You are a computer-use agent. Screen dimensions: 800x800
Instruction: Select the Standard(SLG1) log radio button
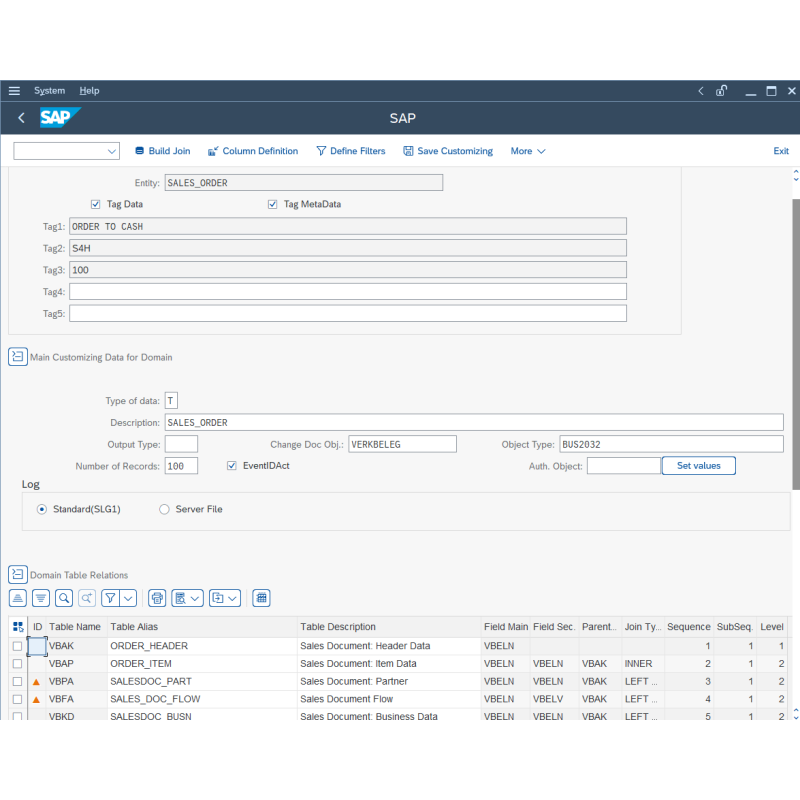(x=42, y=509)
